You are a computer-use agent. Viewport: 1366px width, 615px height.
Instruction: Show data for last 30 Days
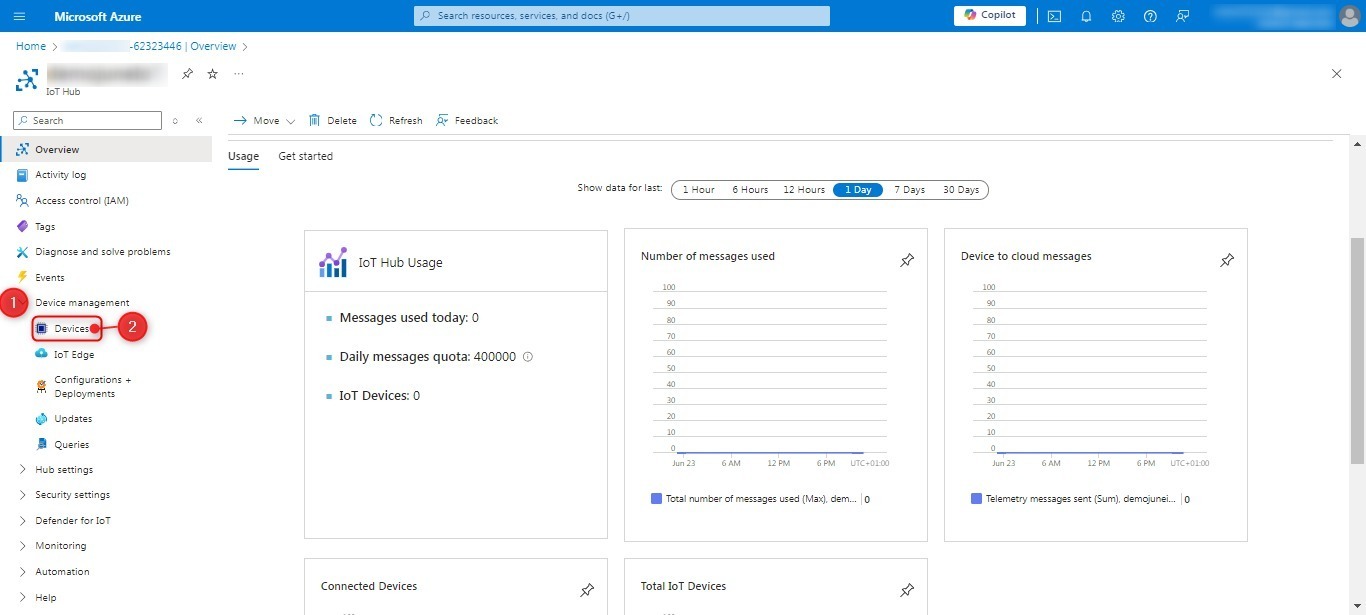tap(961, 190)
